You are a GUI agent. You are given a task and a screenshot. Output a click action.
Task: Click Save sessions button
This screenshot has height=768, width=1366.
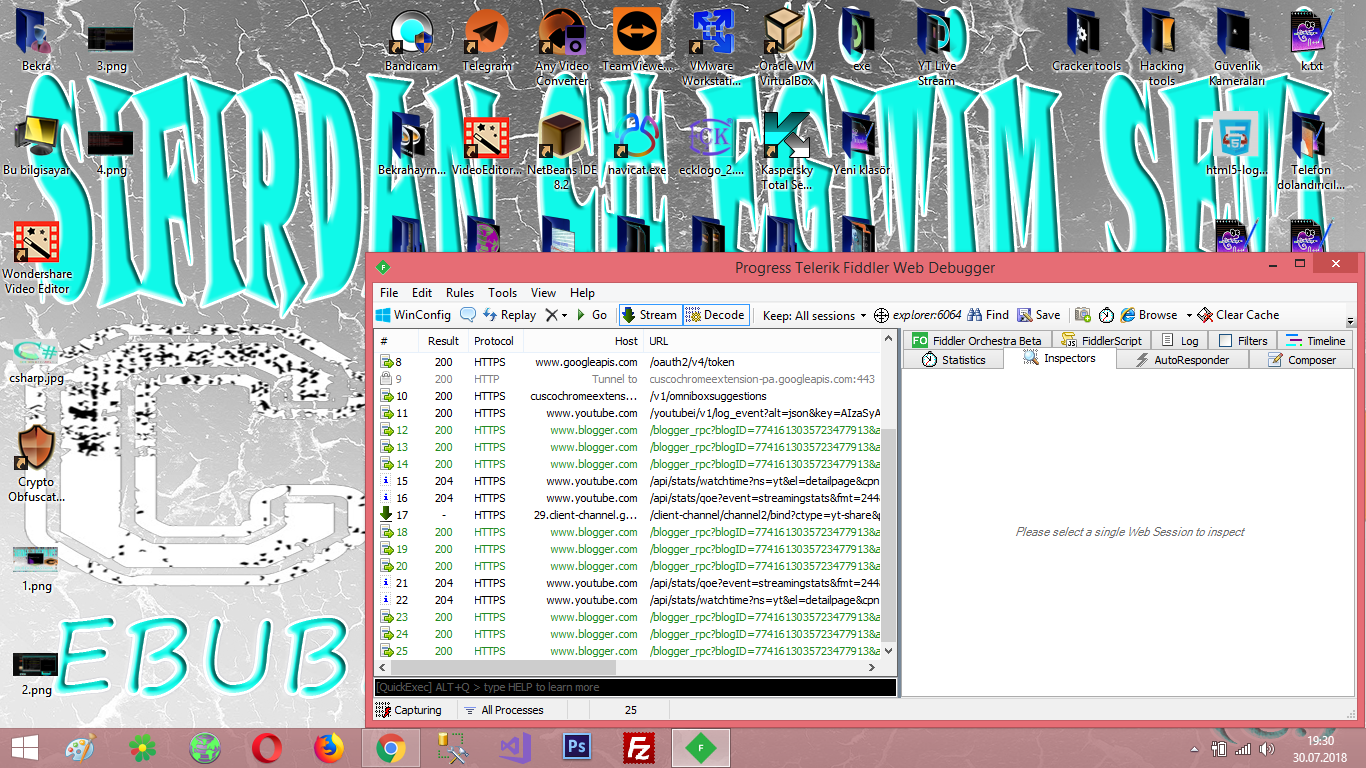click(1039, 315)
